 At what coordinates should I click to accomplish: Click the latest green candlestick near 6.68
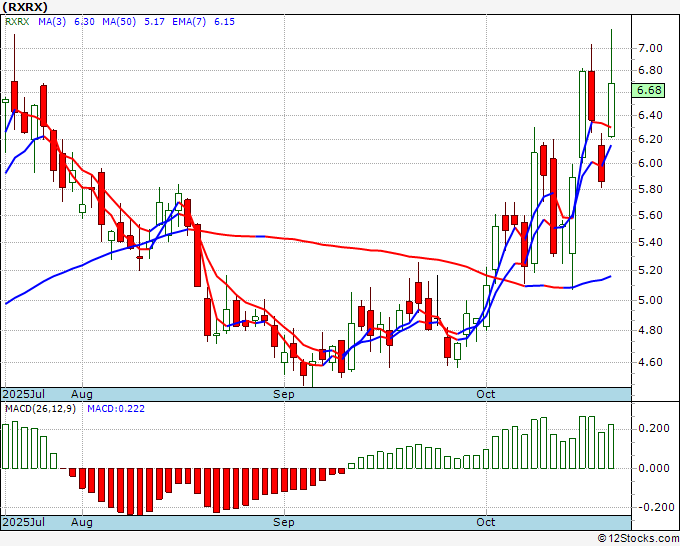click(x=611, y=110)
